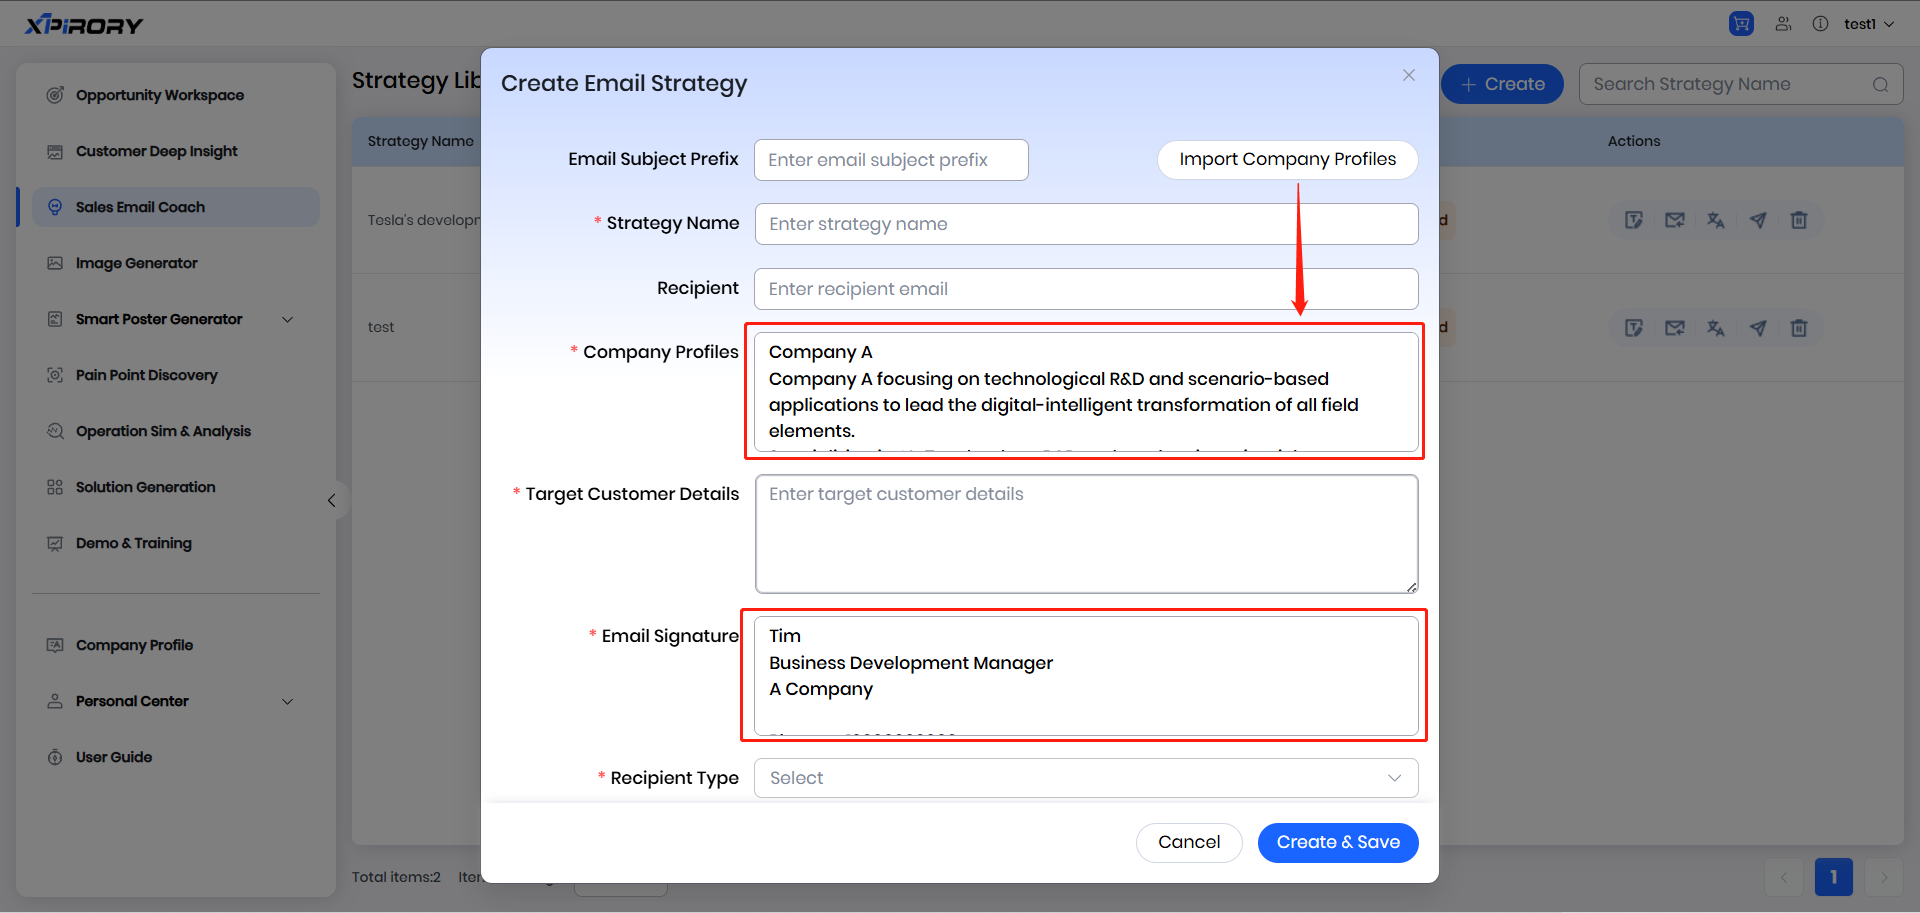Collapse the left sidebar panel
Viewport: 1920px width, 913px height.
pos(332,500)
